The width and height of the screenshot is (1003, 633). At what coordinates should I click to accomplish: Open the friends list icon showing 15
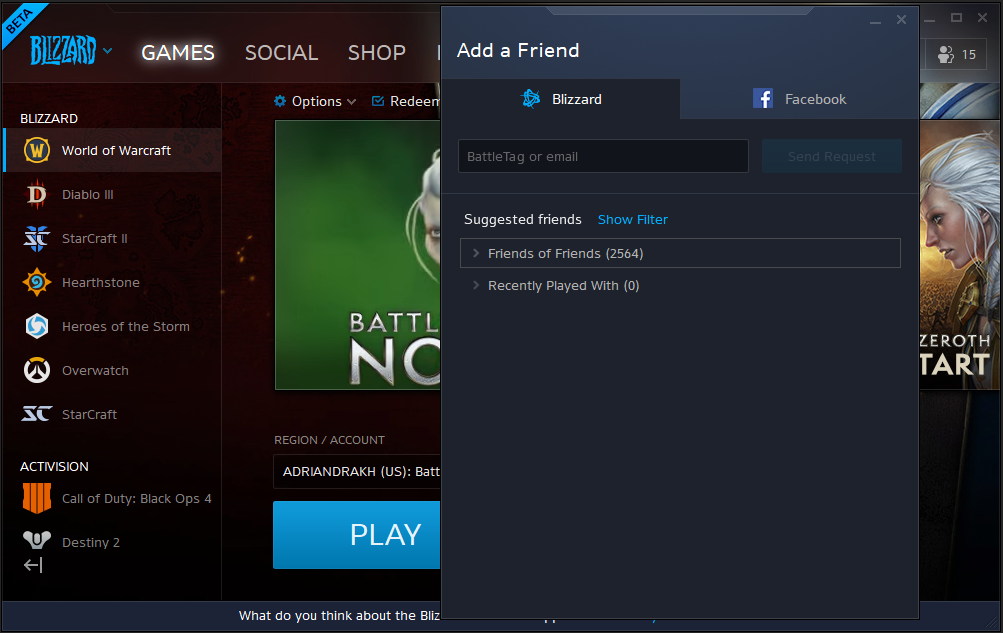tap(956, 55)
